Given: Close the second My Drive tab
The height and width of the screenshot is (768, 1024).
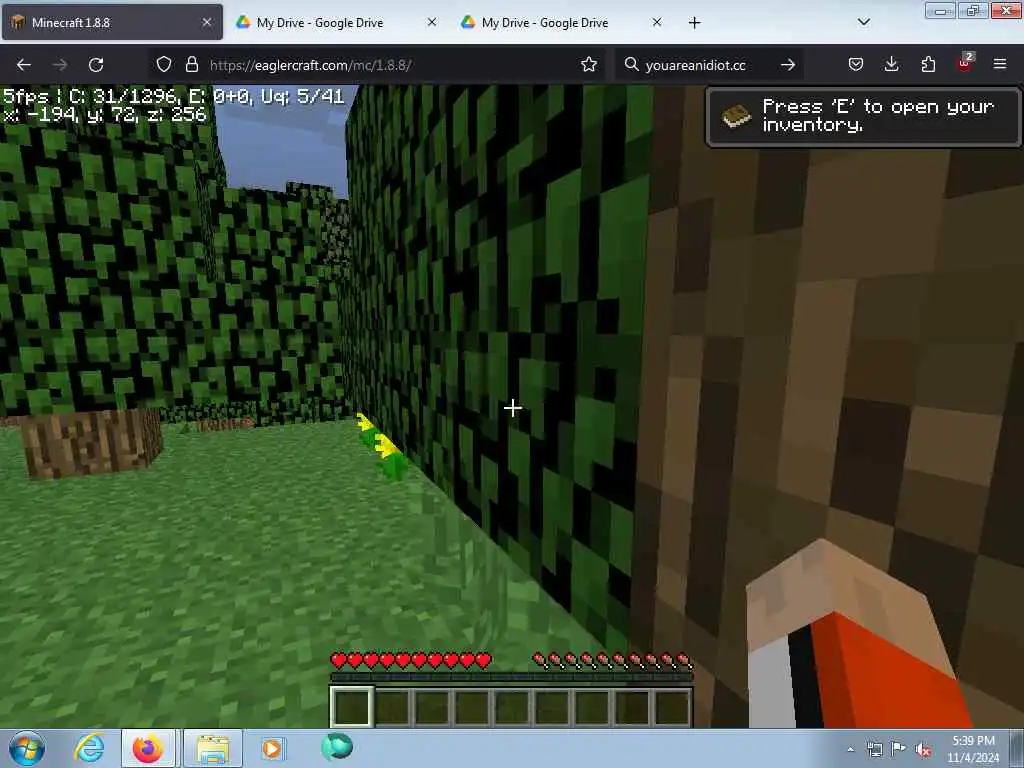Looking at the screenshot, I should click(657, 22).
